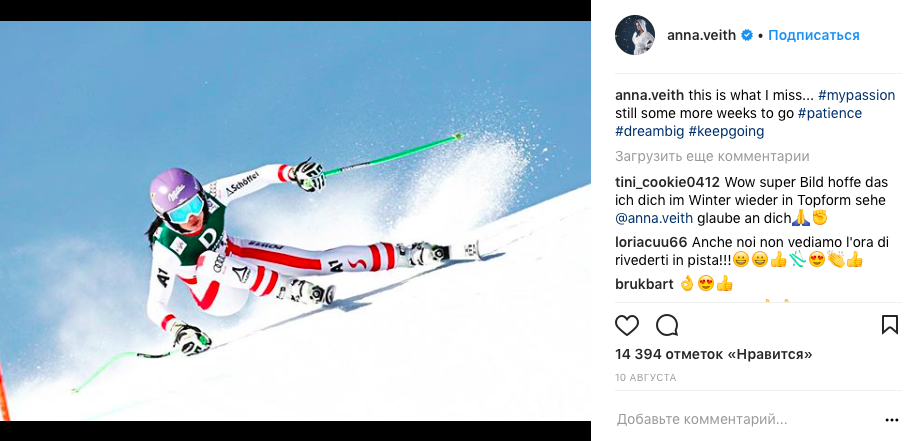
Task: Expand Загрузить еще комментарии
Action: [x=712, y=157]
